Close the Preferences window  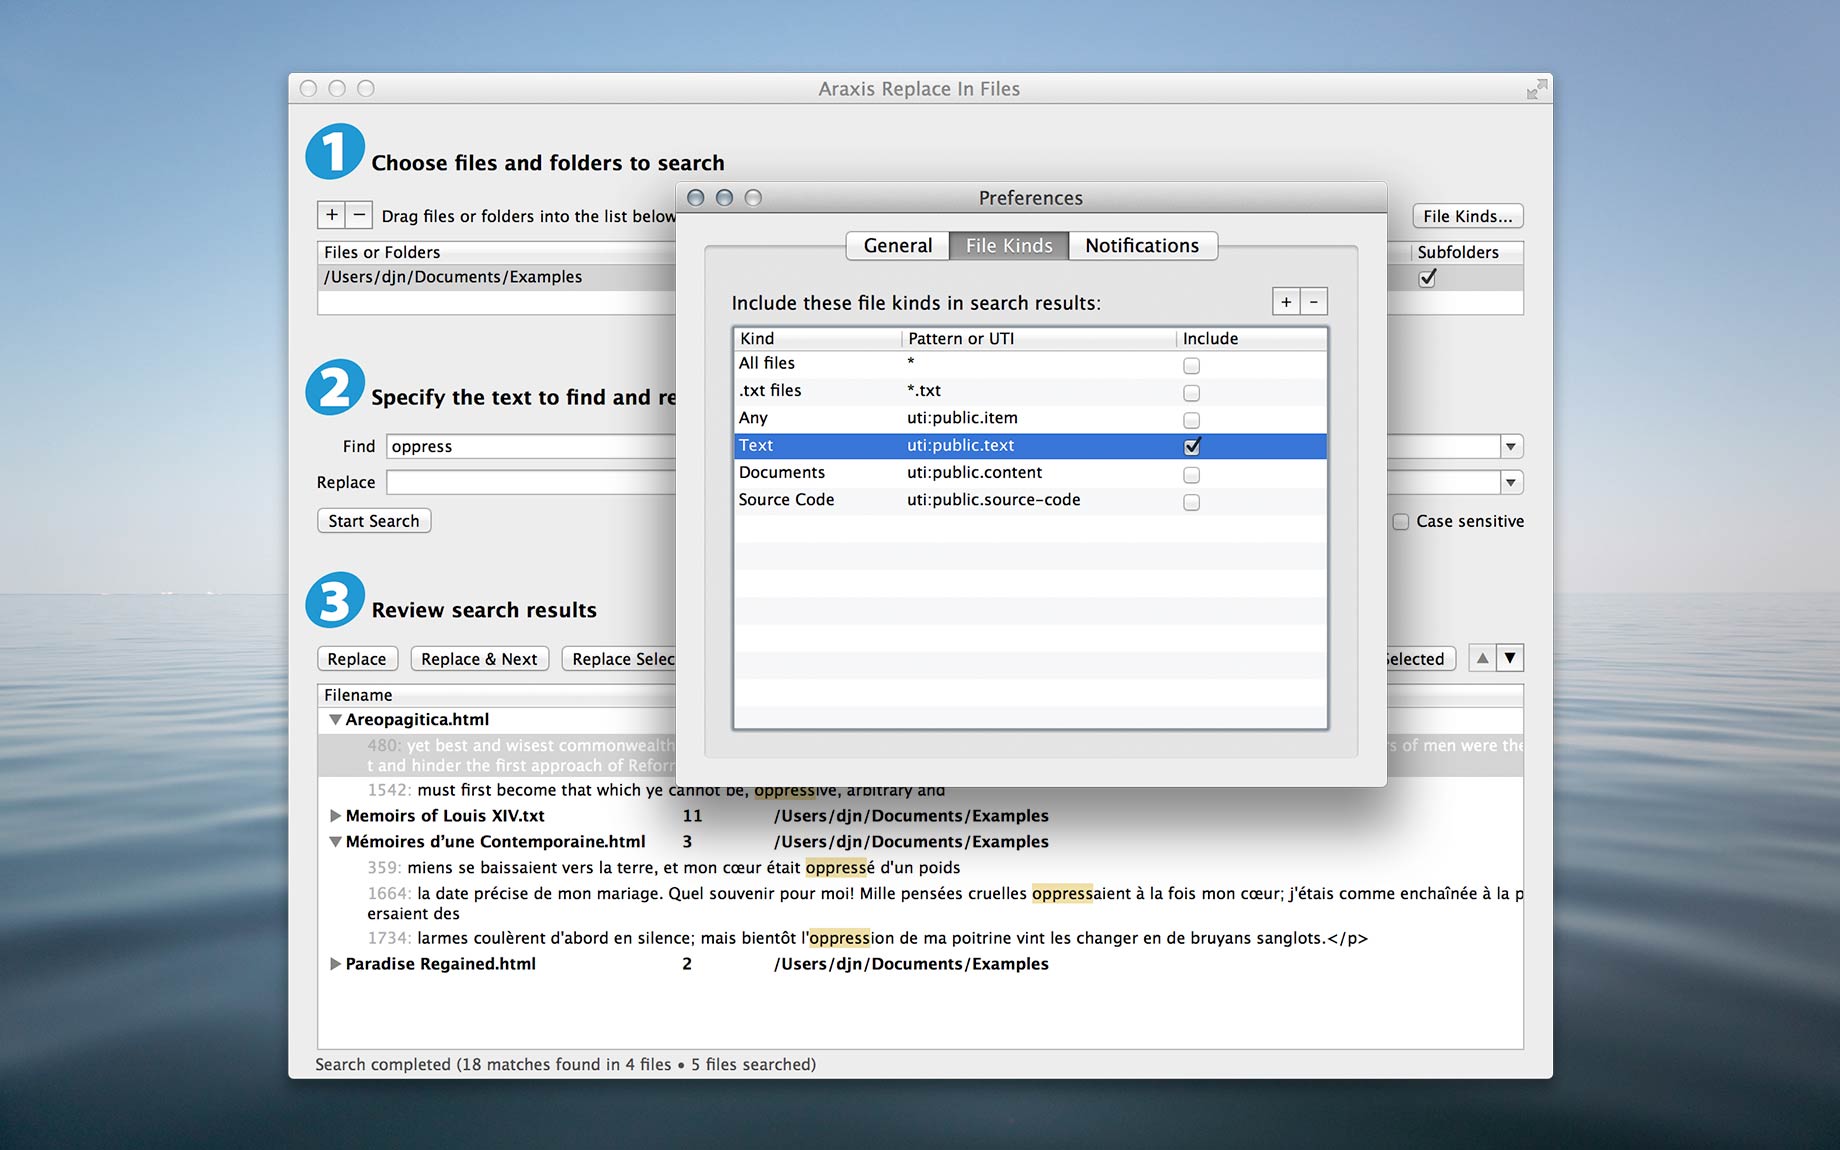click(696, 198)
